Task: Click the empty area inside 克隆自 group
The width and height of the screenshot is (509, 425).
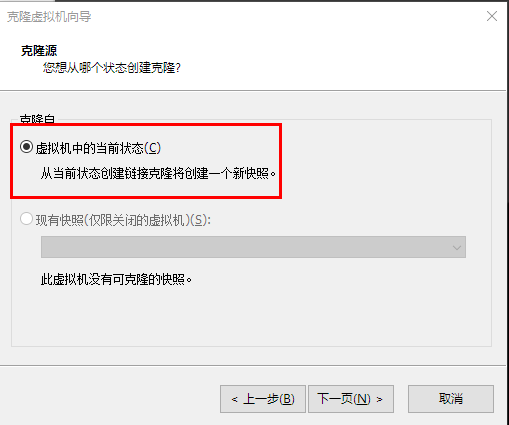Action: [252, 313]
